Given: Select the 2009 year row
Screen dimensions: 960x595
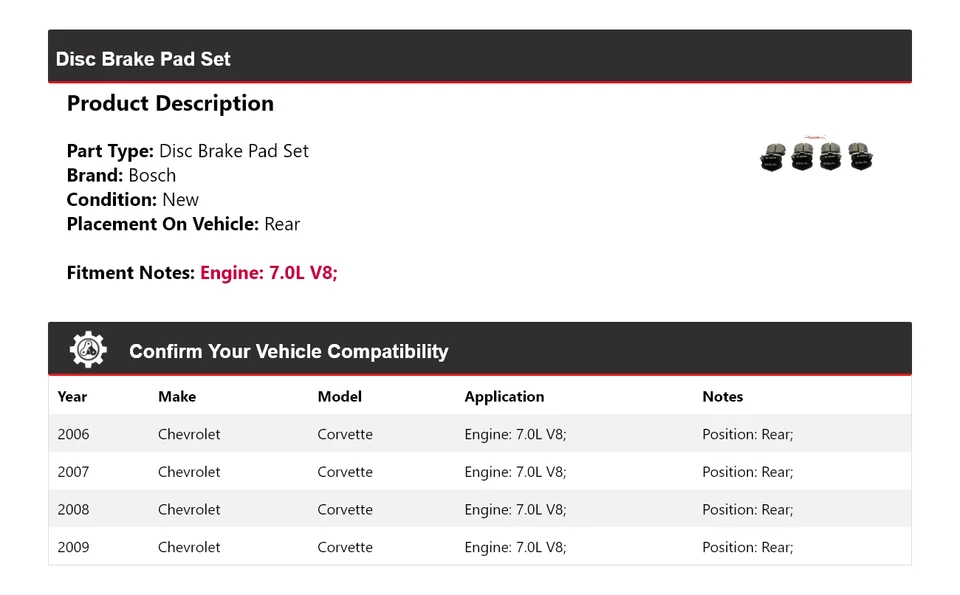Looking at the screenshot, I should 73,547.
